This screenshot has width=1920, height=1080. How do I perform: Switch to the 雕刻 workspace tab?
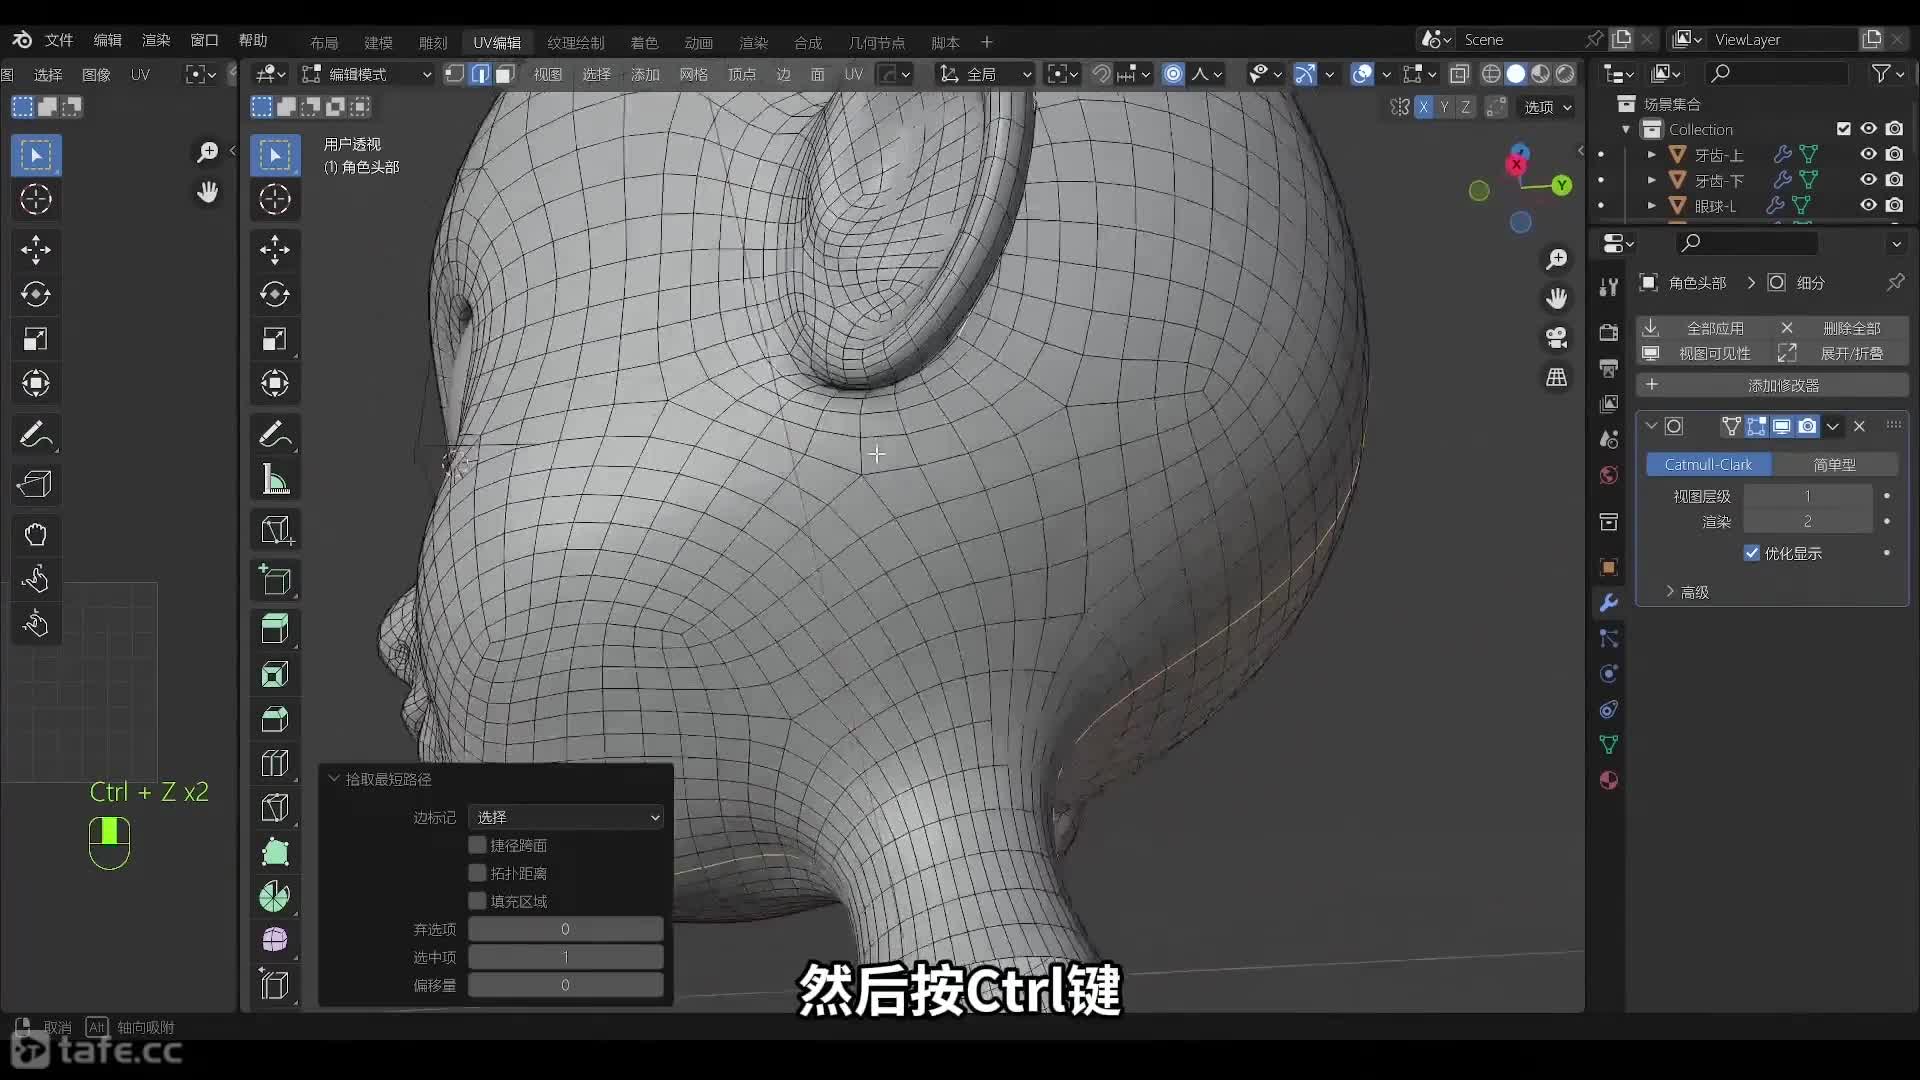click(x=433, y=42)
